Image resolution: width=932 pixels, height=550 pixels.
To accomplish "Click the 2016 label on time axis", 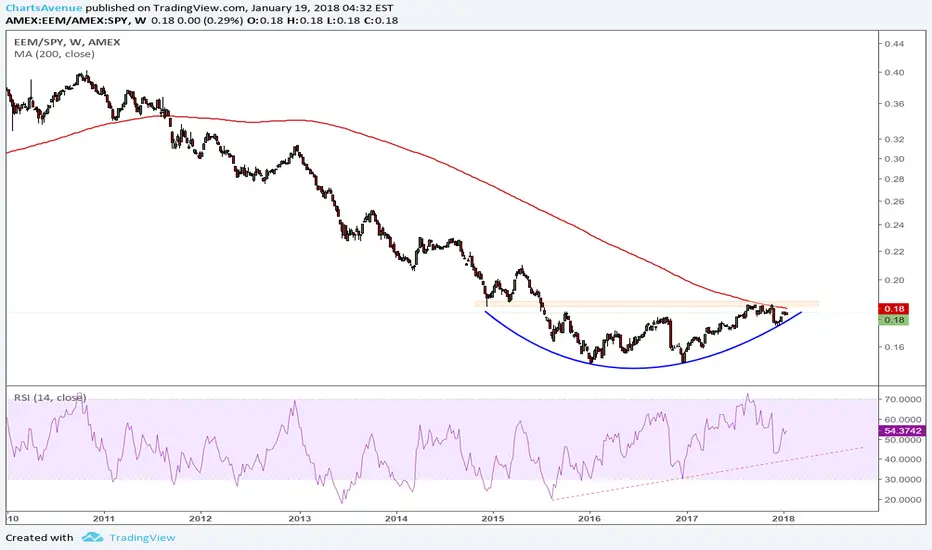I will pyautogui.click(x=589, y=518).
